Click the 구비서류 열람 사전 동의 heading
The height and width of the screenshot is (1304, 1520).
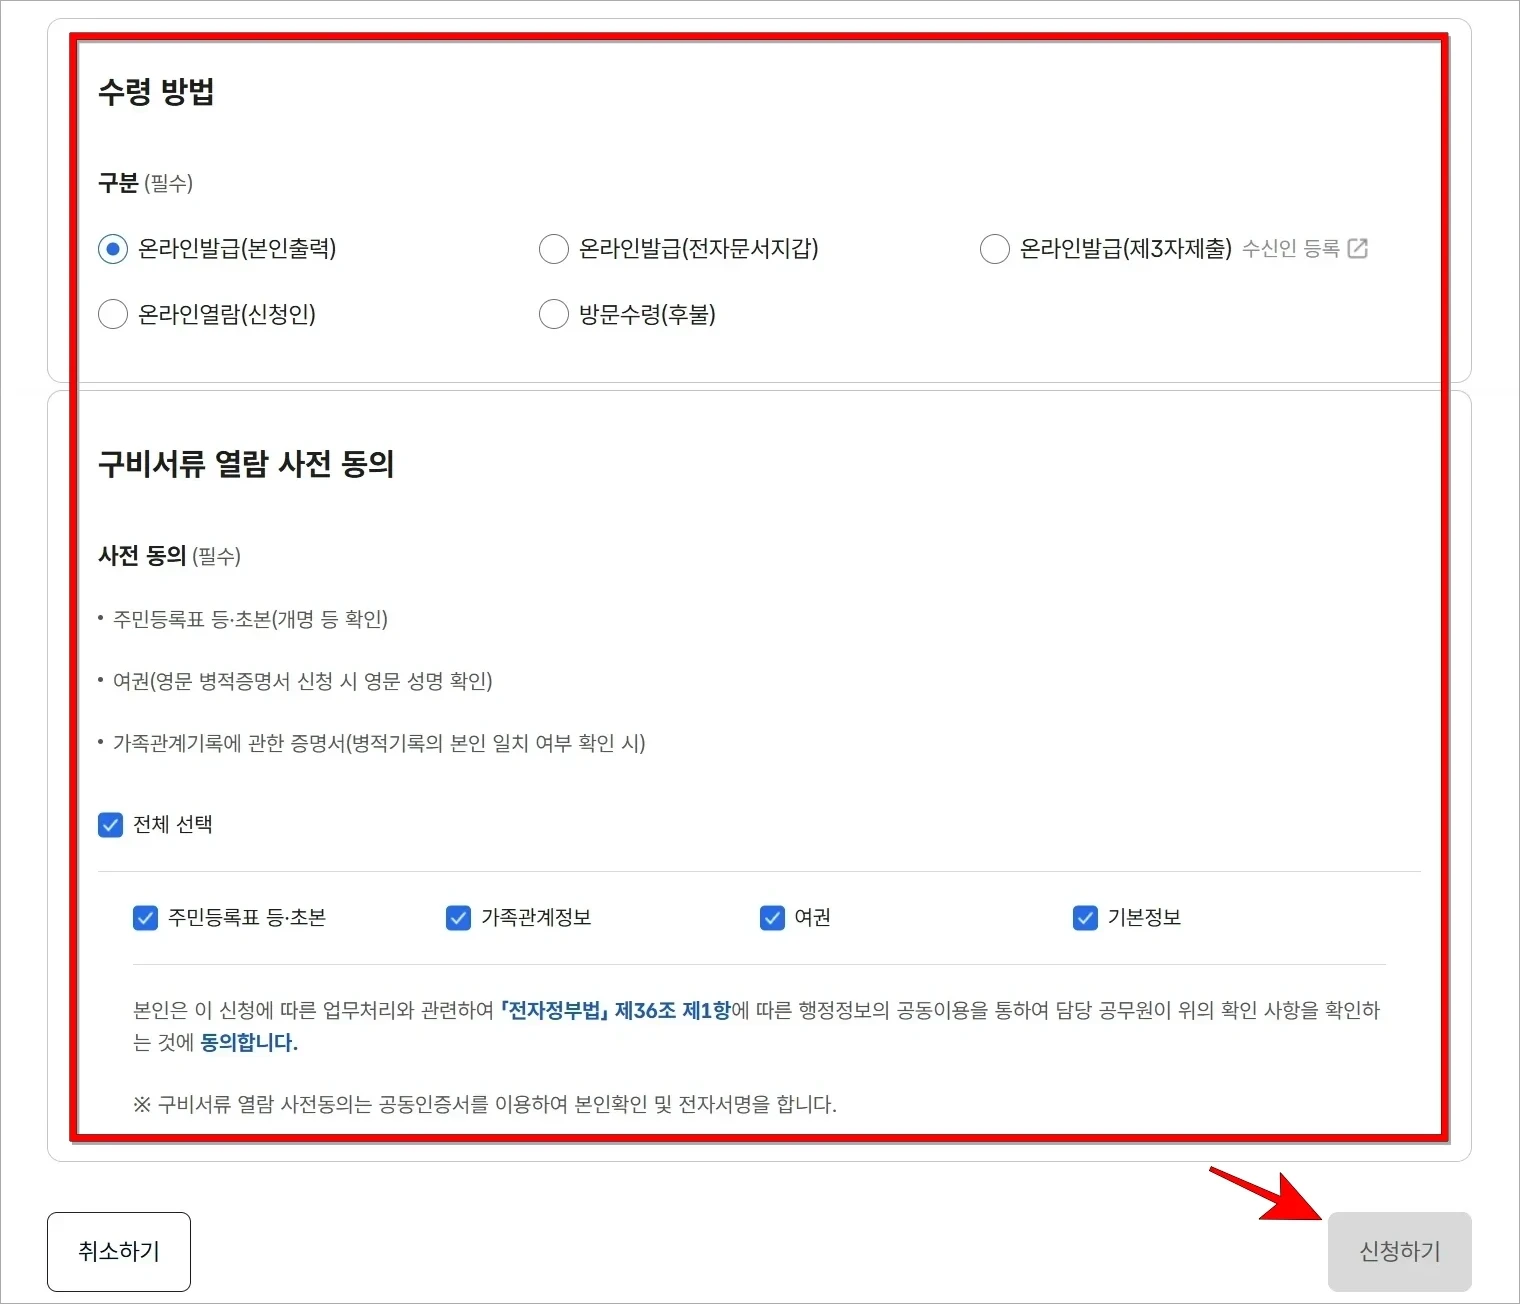coord(247,464)
